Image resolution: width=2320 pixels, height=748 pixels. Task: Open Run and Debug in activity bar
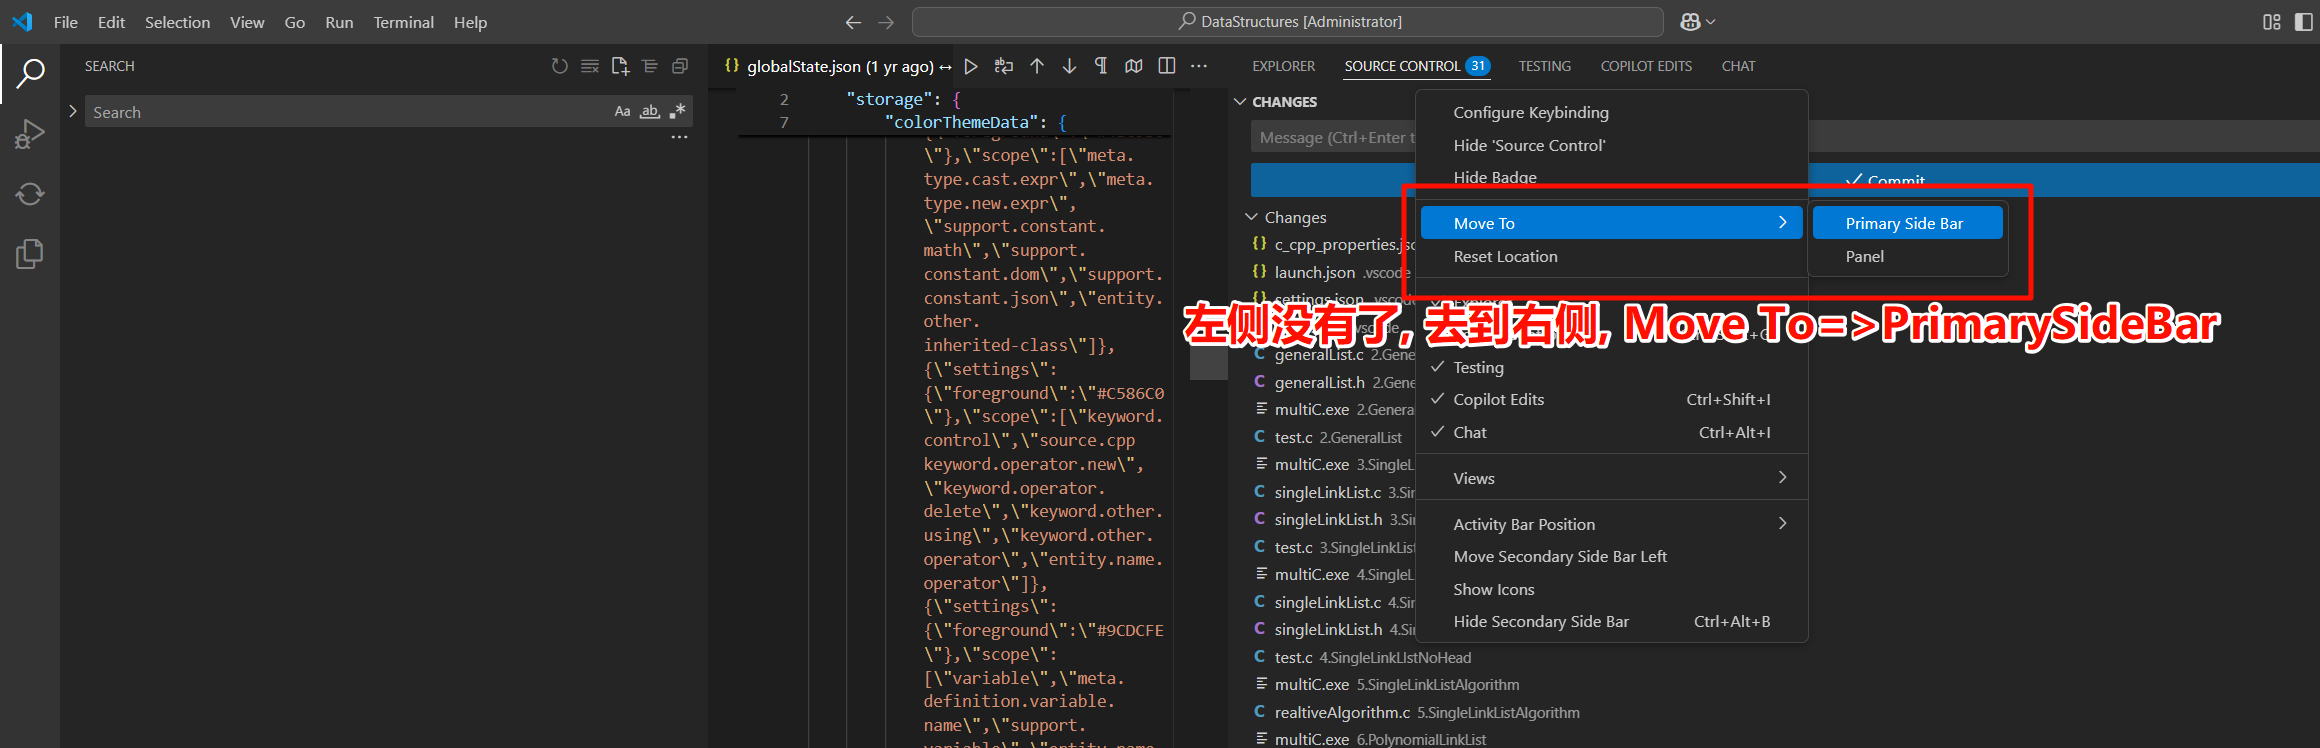(30, 134)
